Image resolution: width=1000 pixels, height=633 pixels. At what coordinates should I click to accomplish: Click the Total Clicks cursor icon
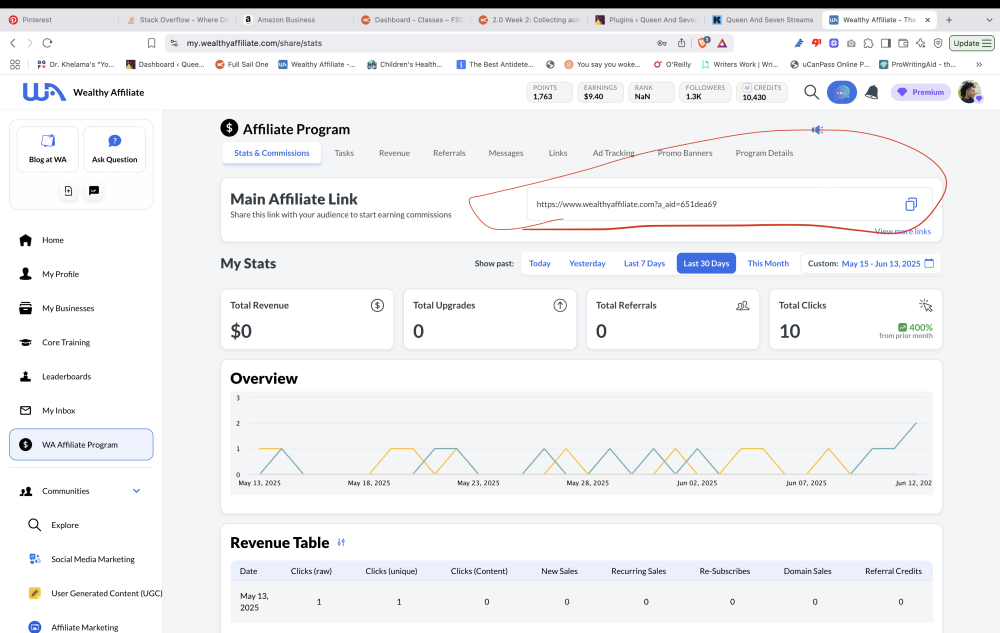pos(925,305)
